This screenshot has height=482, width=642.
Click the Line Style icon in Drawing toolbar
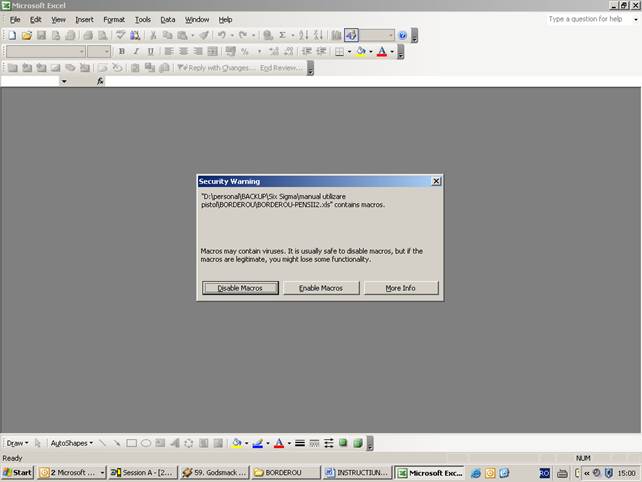tap(300, 443)
